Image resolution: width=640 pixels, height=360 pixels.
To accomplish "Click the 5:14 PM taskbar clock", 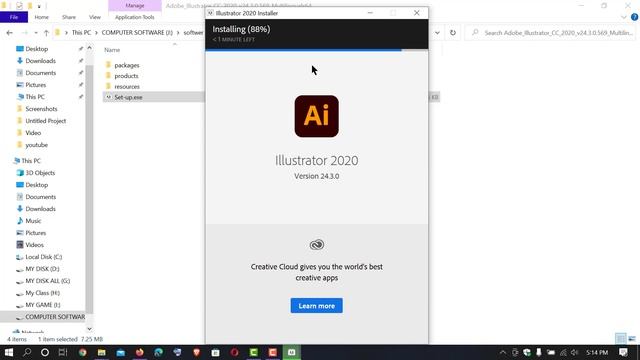I will pos(597,352).
